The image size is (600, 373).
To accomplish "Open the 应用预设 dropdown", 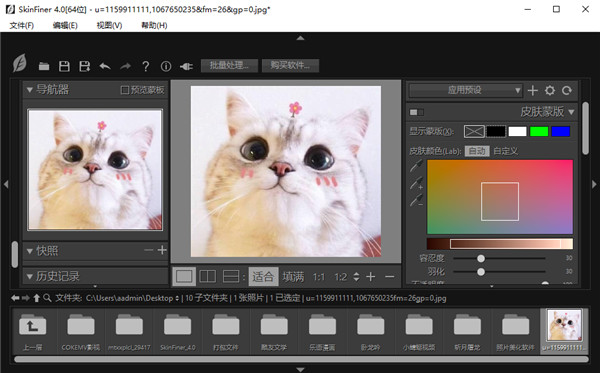I will (x=465, y=90).
